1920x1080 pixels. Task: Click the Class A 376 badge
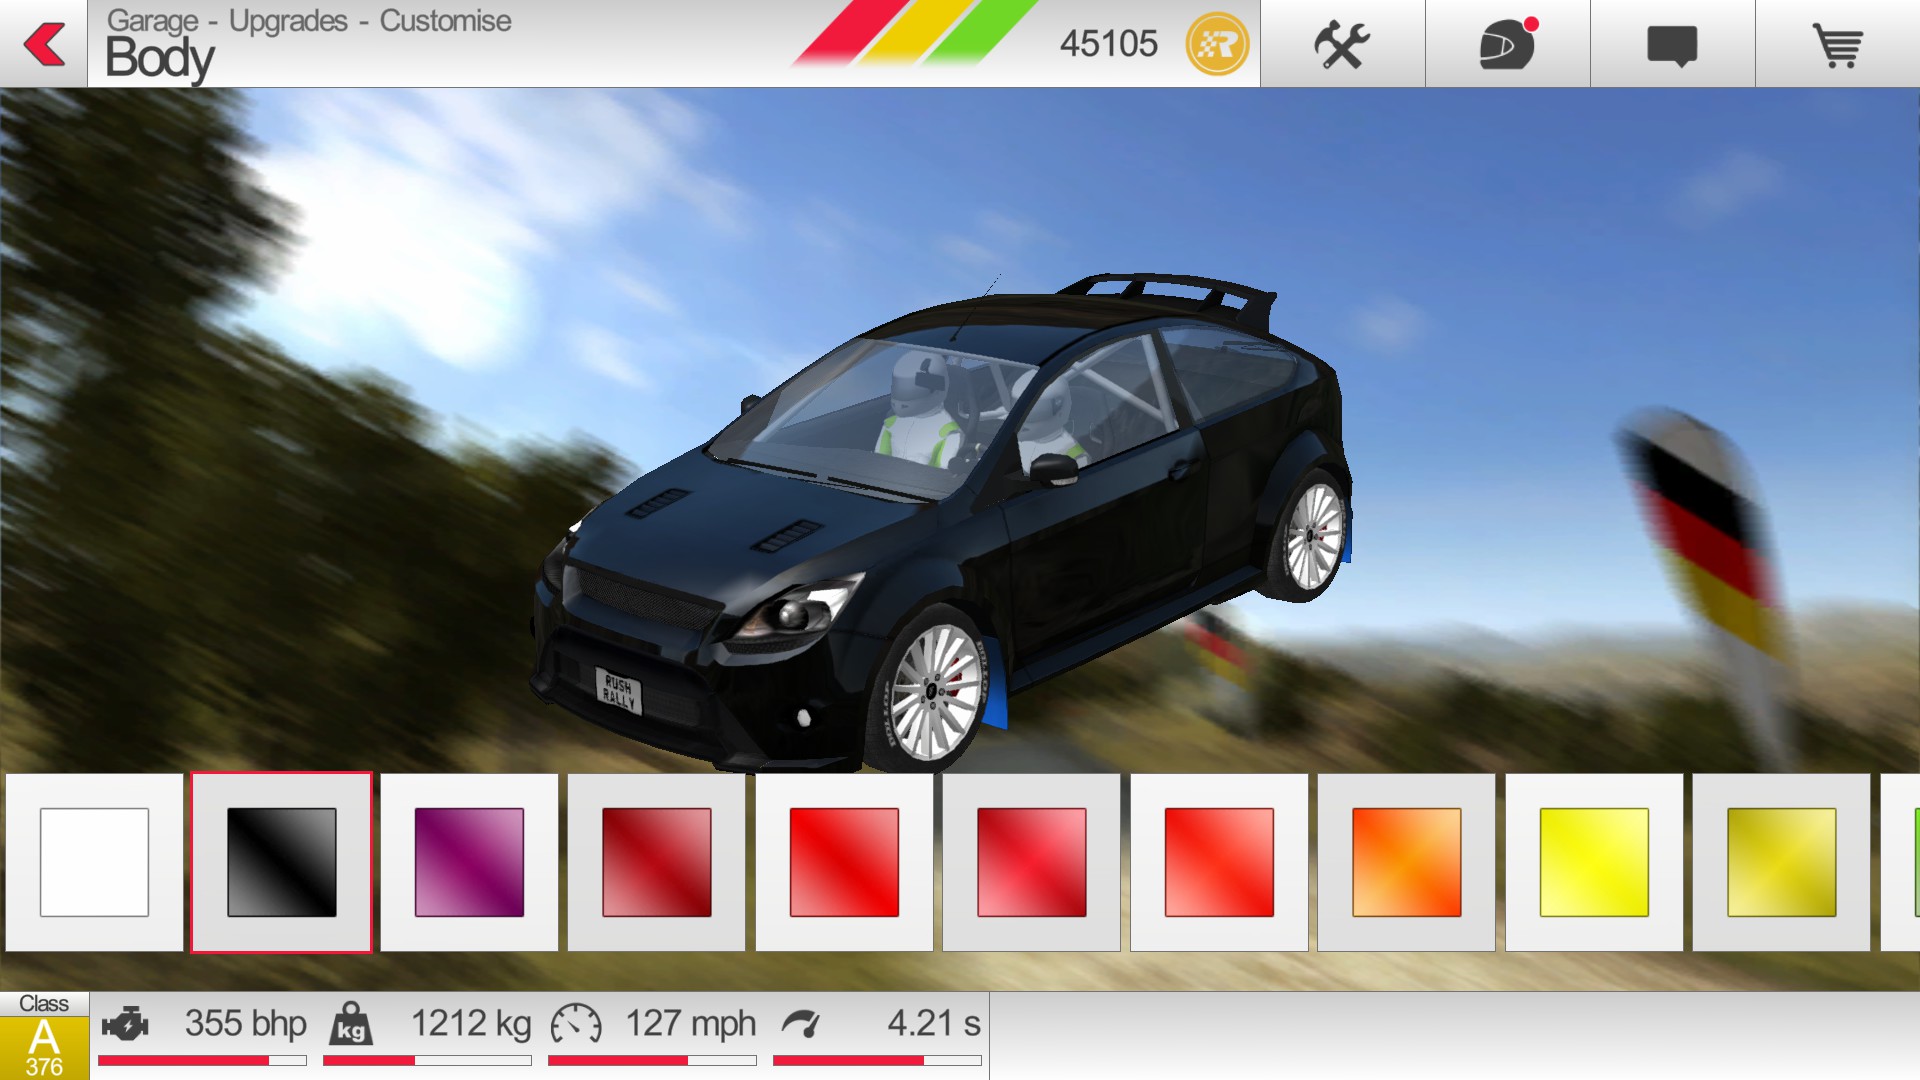pos(44,1036)
